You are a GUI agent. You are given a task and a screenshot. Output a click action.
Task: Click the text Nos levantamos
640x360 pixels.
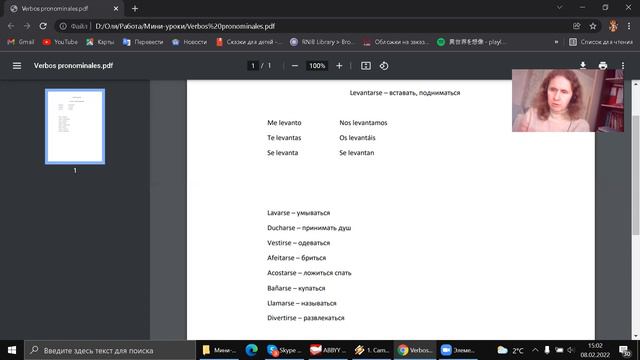363,122
